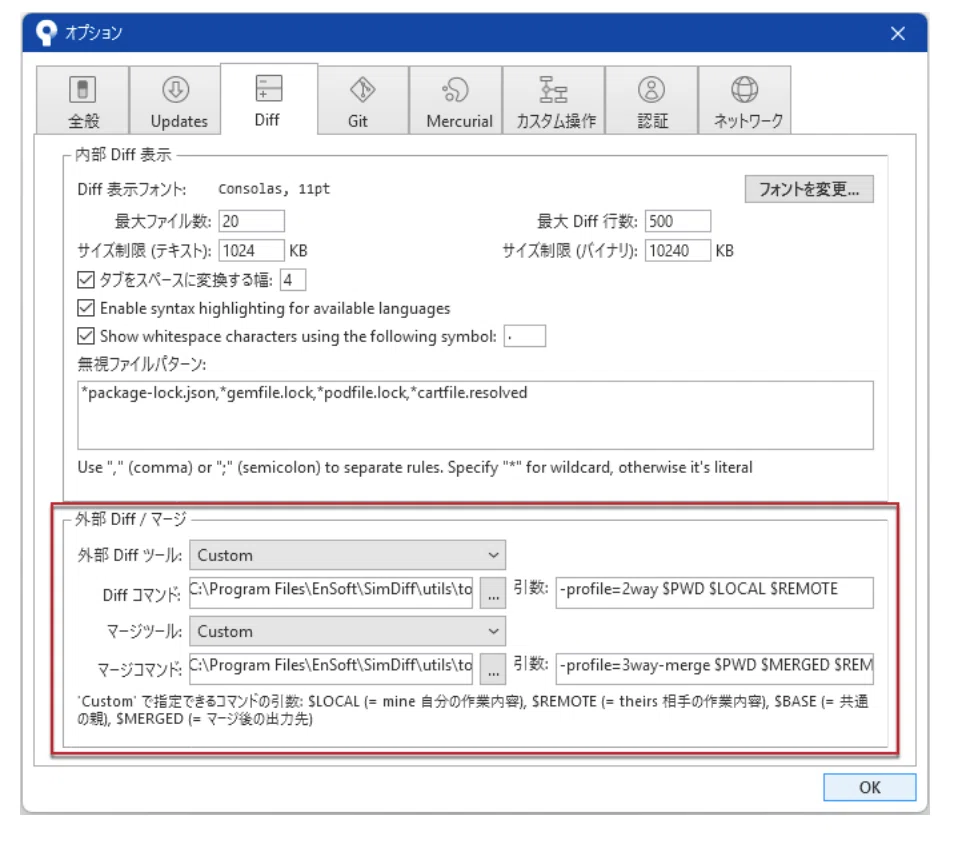Go to the Mercurial tab
Image resolution: width=962 pixels, height=842 pixels.
point(456,100)
